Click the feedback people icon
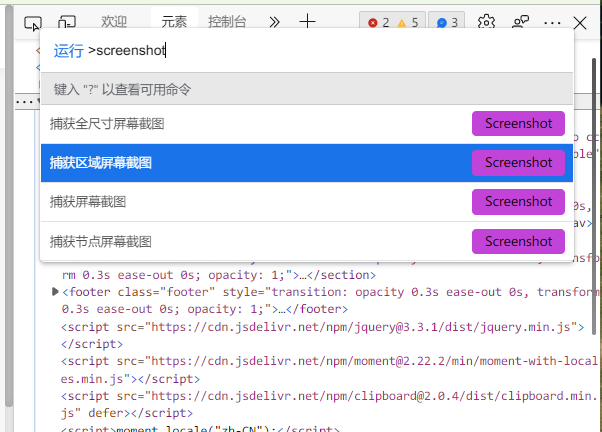This screenshot has width=602, height=432. click(520, 21)
